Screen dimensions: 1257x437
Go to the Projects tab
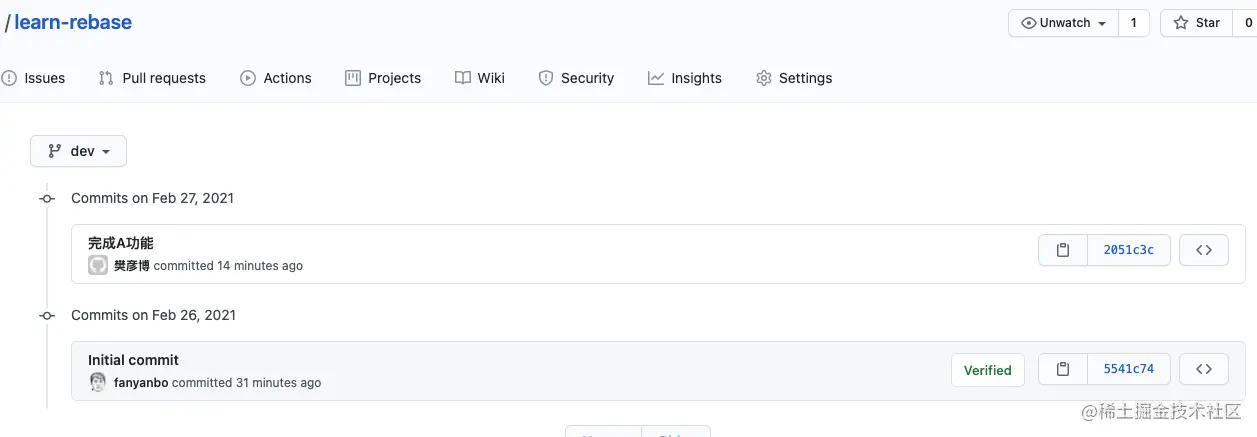click(x=383, y=78)
